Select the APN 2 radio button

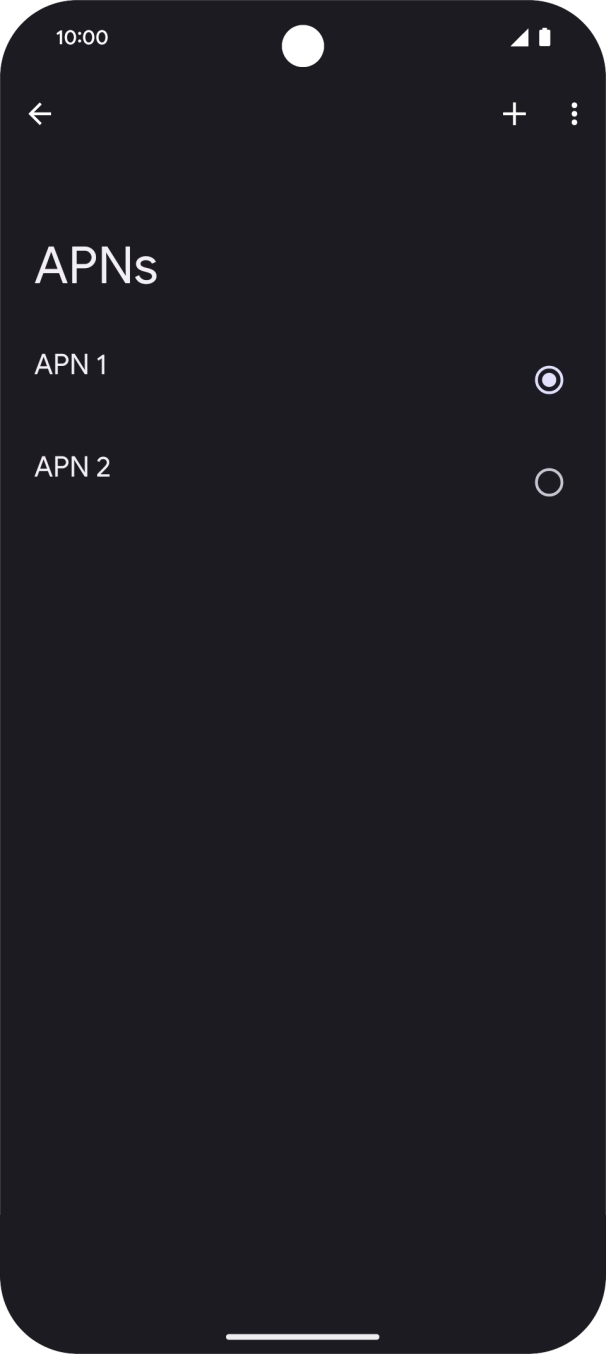[x=549, y=483]
